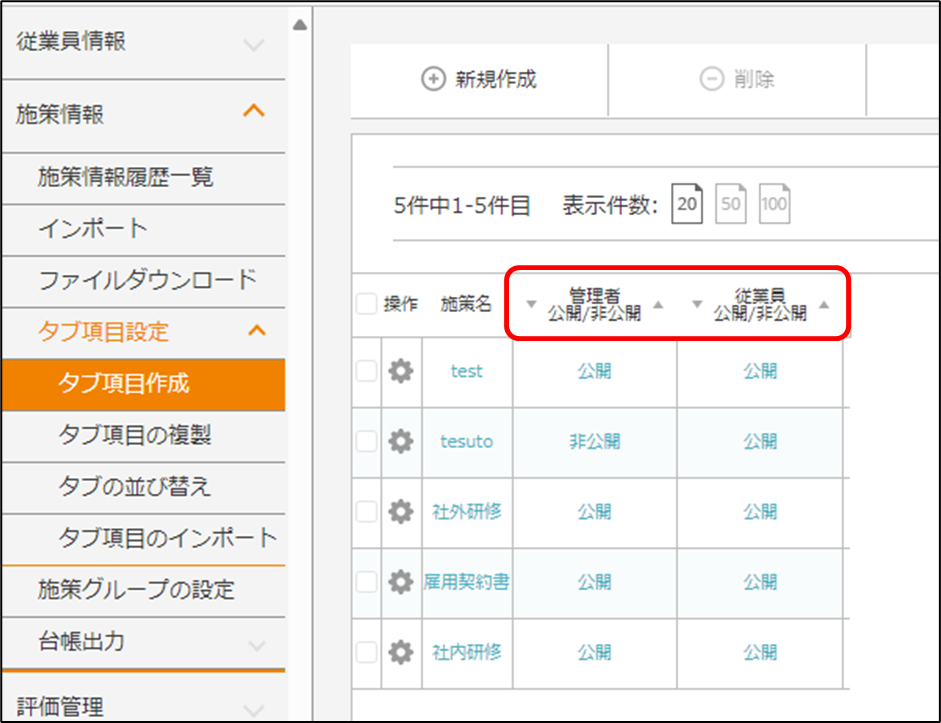Click the gear icon in the test row
Screen dimensions: 941x723
click(x=400, y=372)
